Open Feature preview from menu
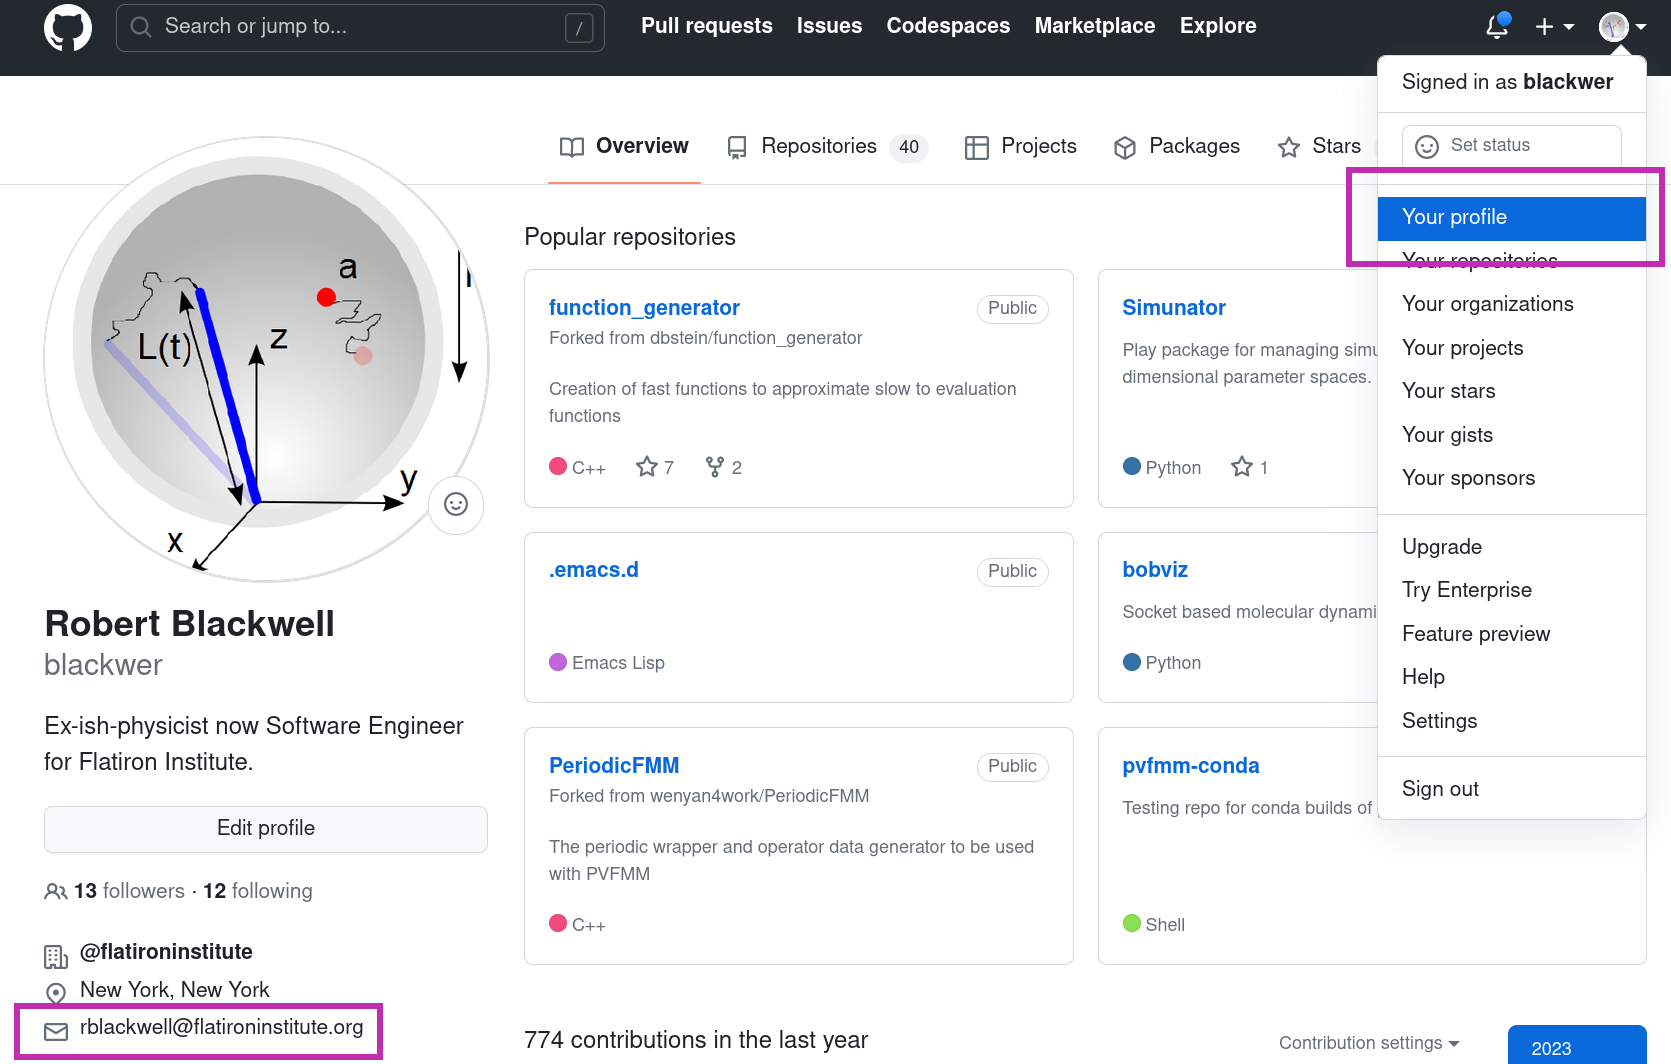1671x1064 pixels. click(x=1511, y=634)
